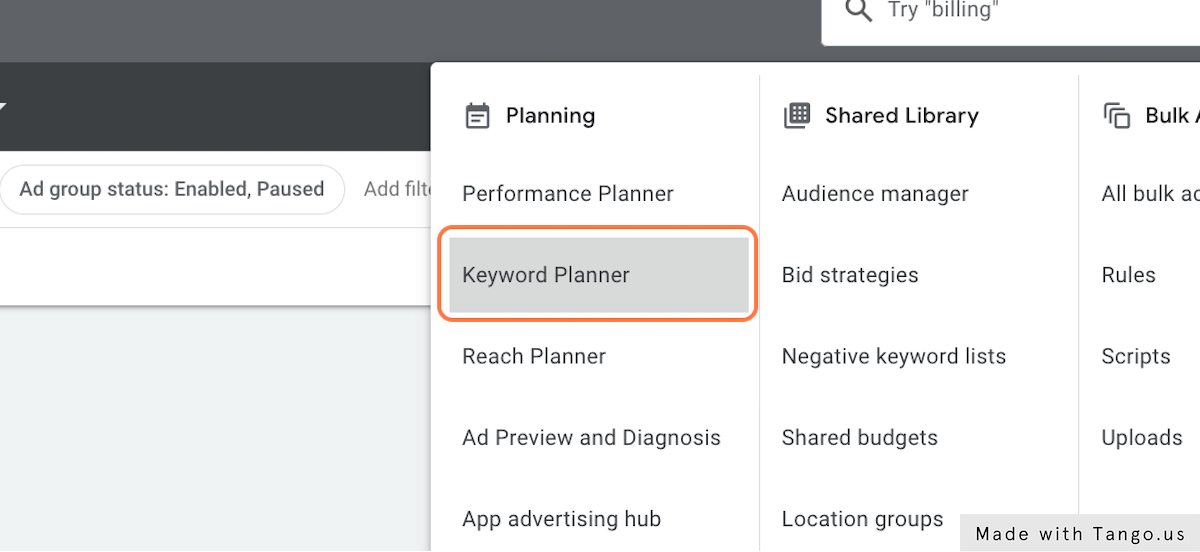The image size is (1200, 552).
Task: Open Location groups
Action: tap(862, 519)
